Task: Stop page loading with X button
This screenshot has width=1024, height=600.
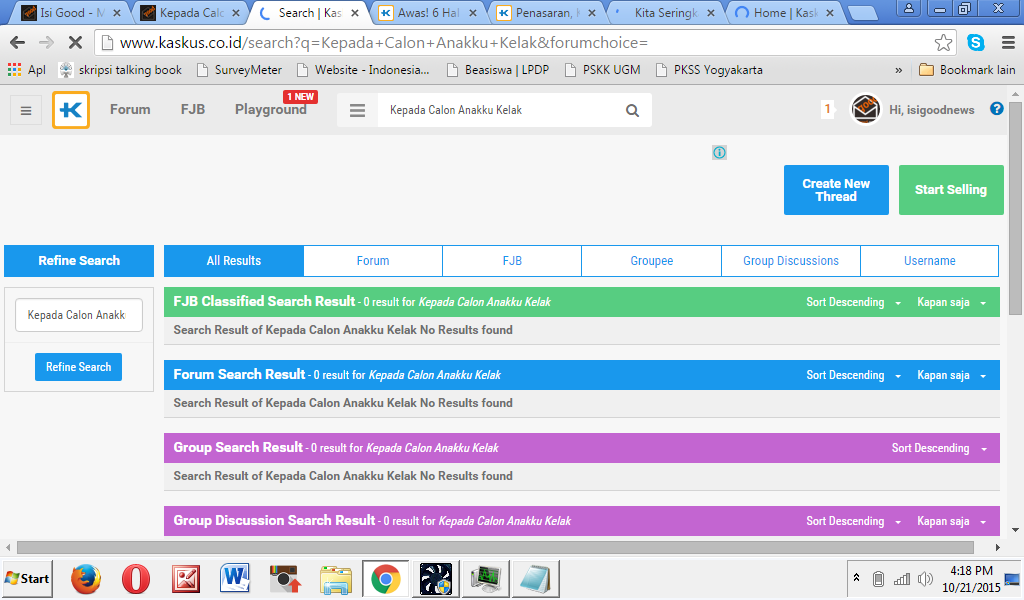Action: (x=75, y=43)
